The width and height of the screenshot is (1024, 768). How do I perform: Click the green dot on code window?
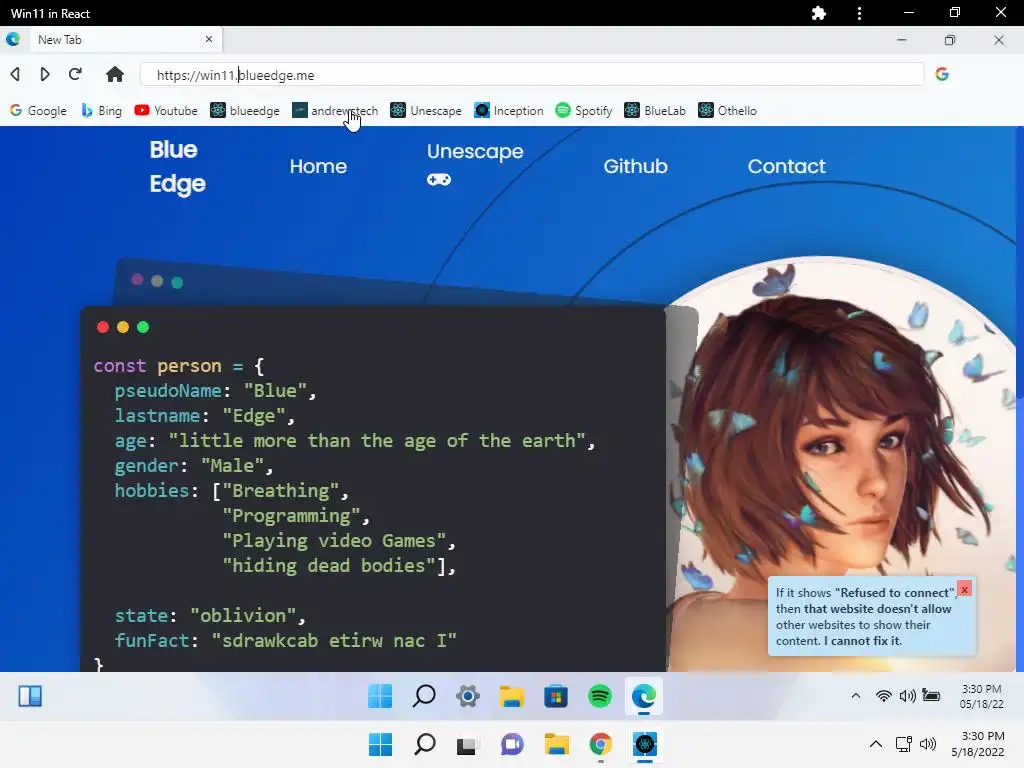point(143,327)
